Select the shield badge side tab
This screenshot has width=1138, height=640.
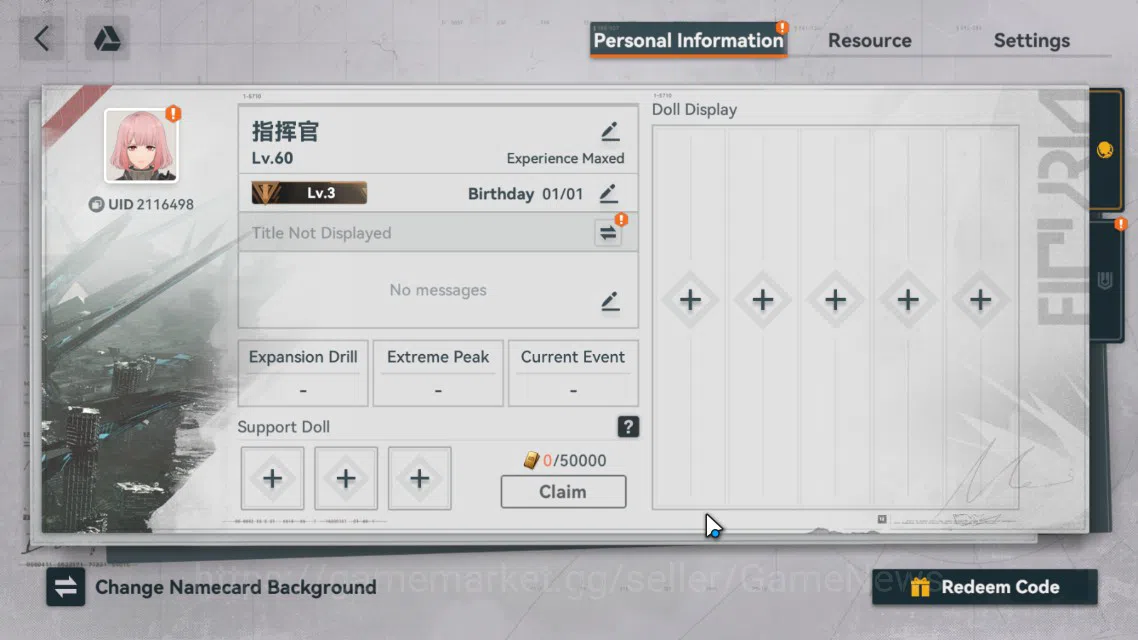[x=1105, y=280]
